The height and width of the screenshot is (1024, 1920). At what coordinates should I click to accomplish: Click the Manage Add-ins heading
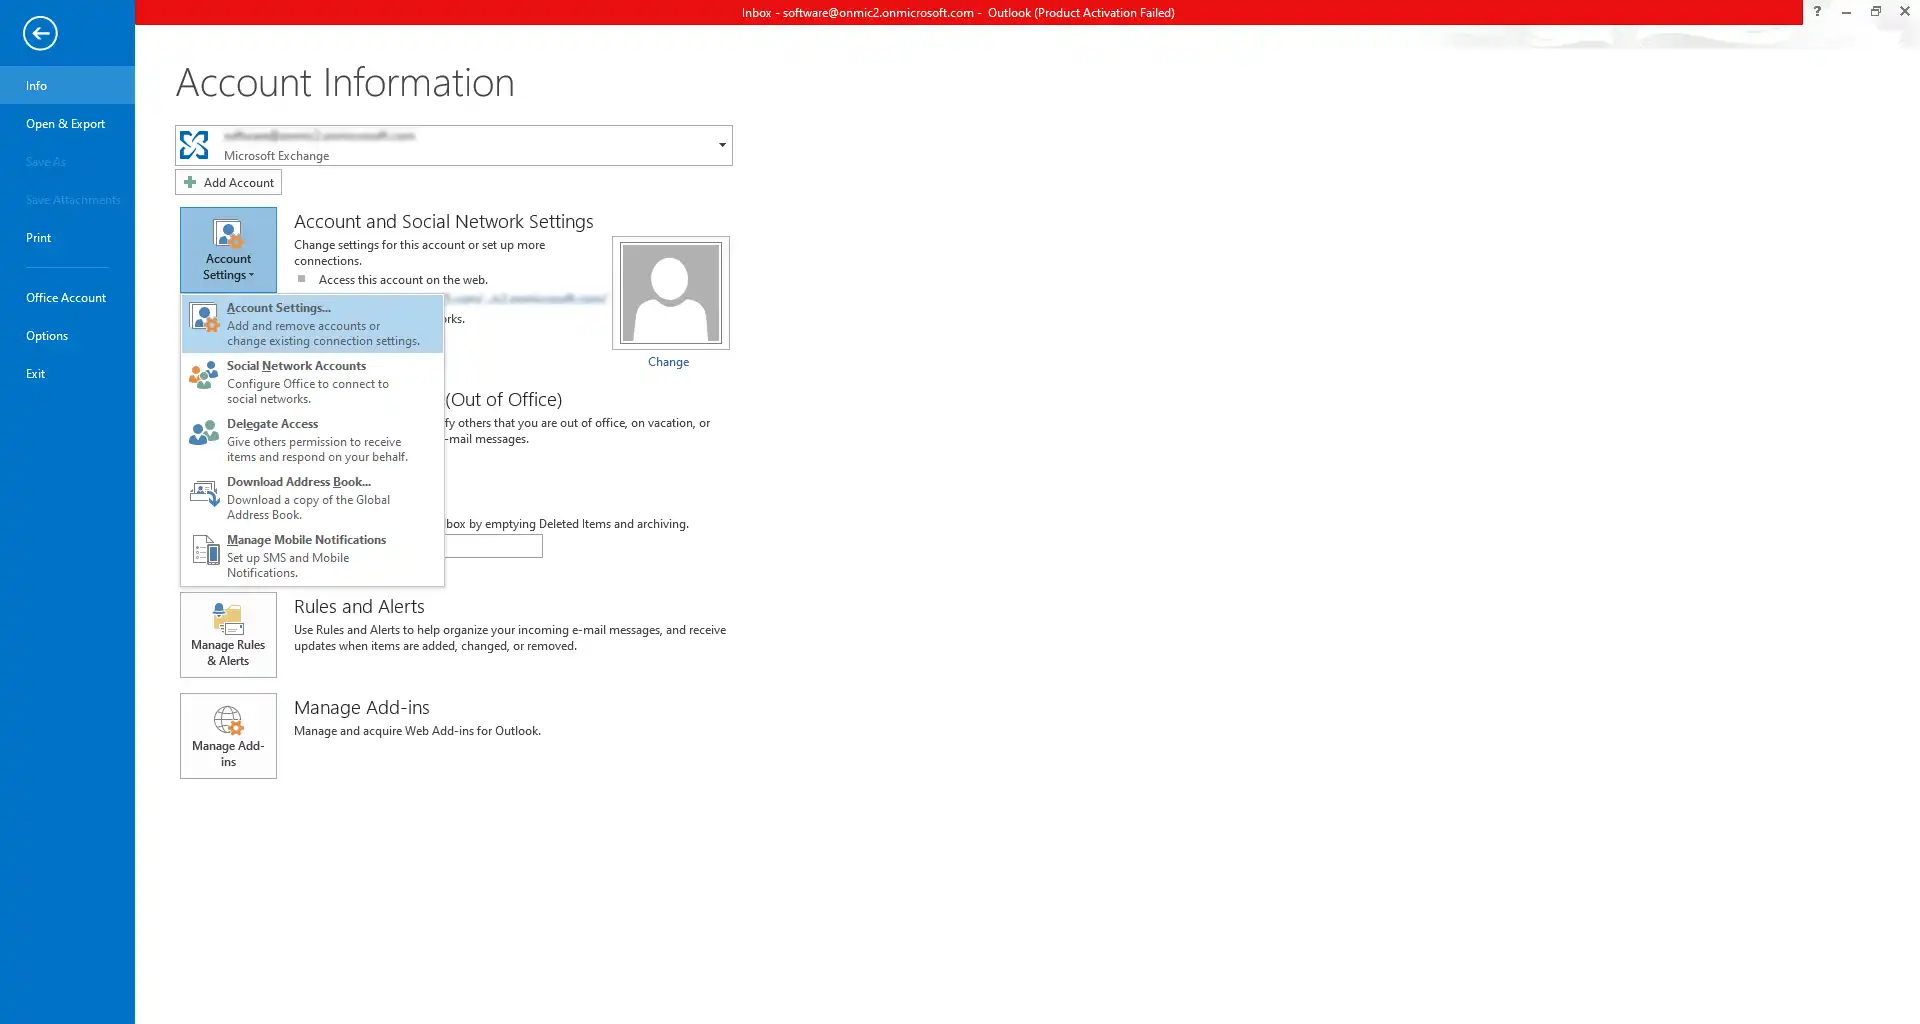(x=361, y=707)
